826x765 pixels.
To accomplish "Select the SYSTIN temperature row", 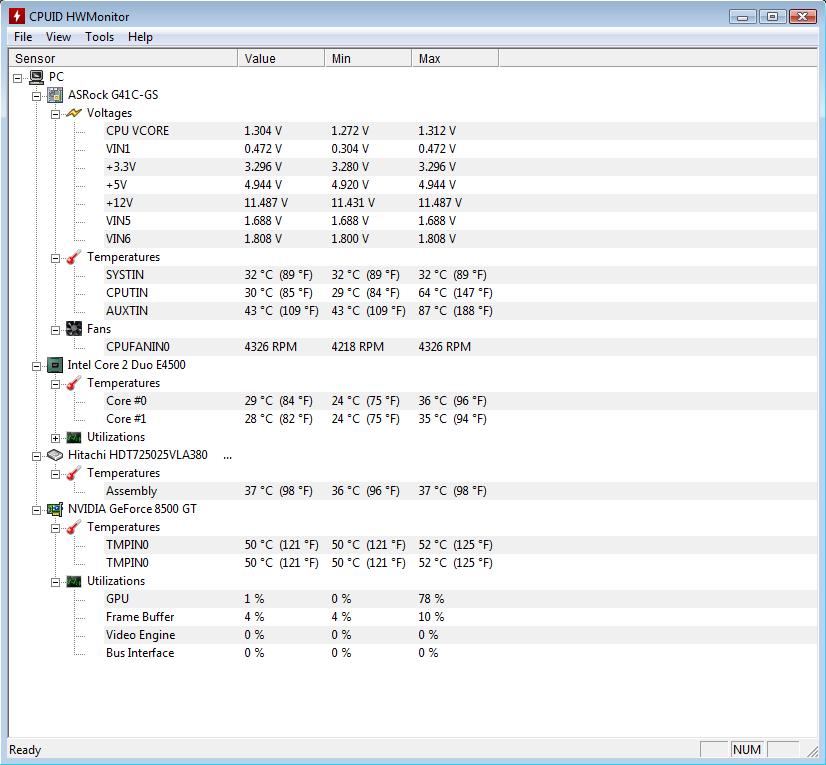I will click(461, 275).
